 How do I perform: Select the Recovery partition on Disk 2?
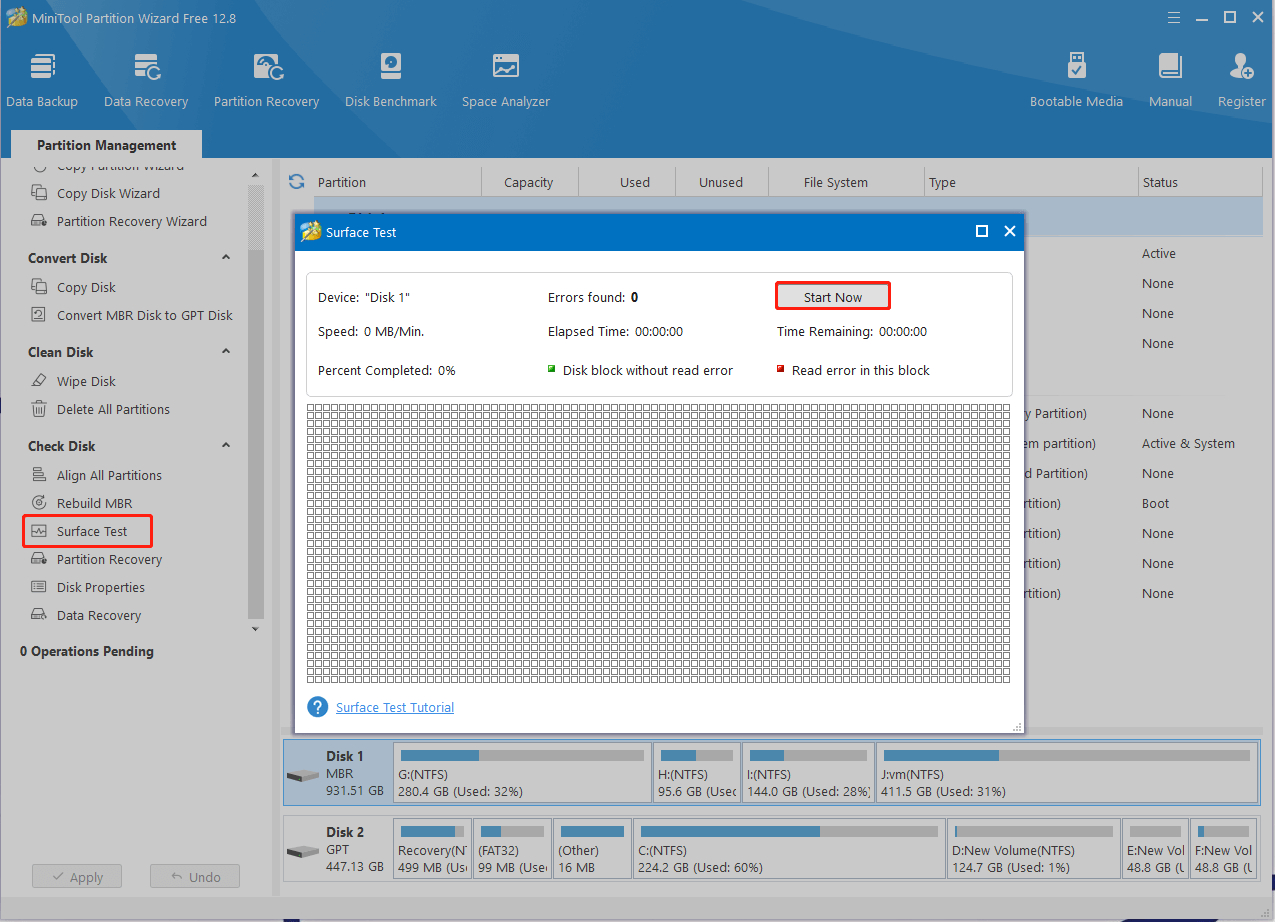[x=432, y=849]
